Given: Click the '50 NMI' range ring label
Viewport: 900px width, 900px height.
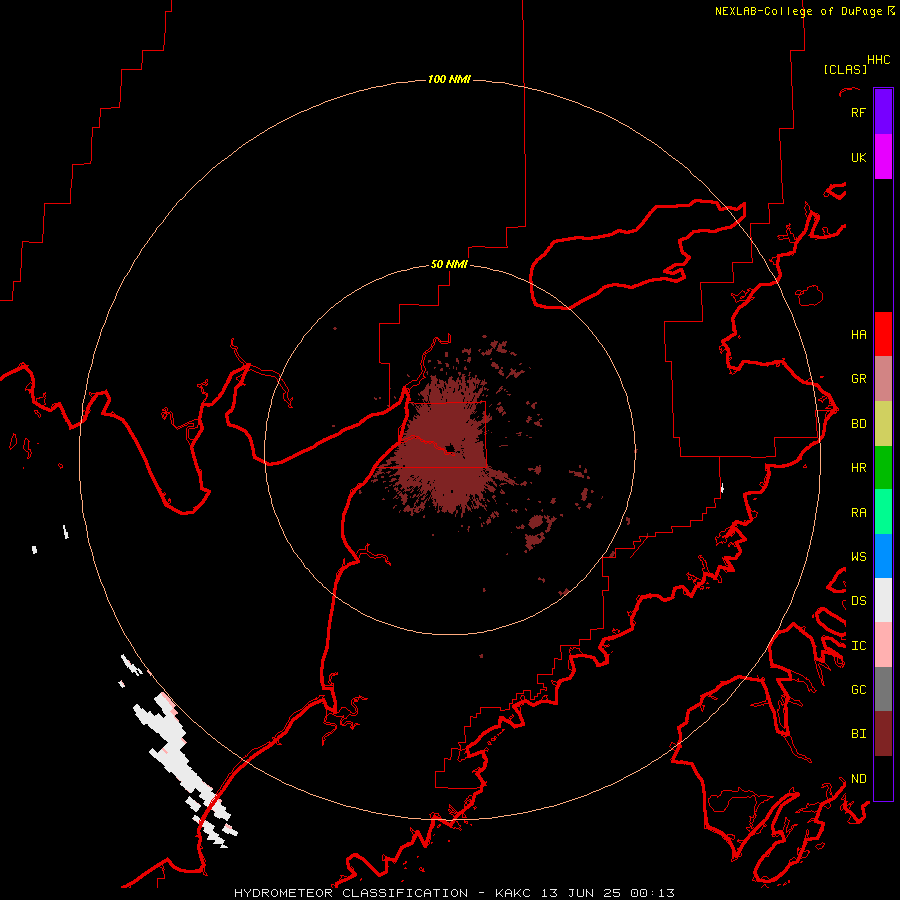Looking at the screenshot, I should click(449, 264).
